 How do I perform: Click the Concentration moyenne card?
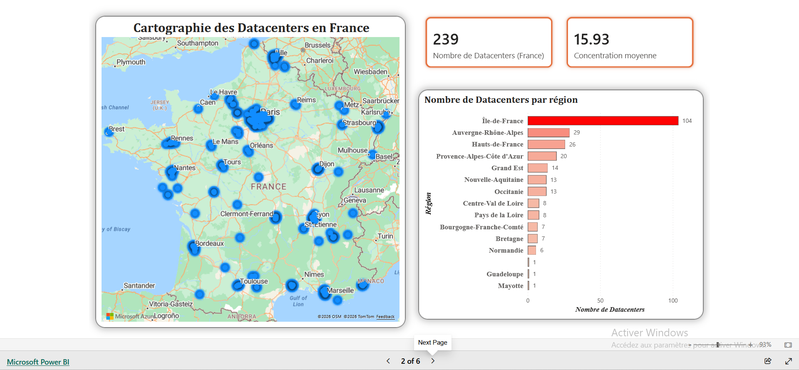click(x=630, y=42)
